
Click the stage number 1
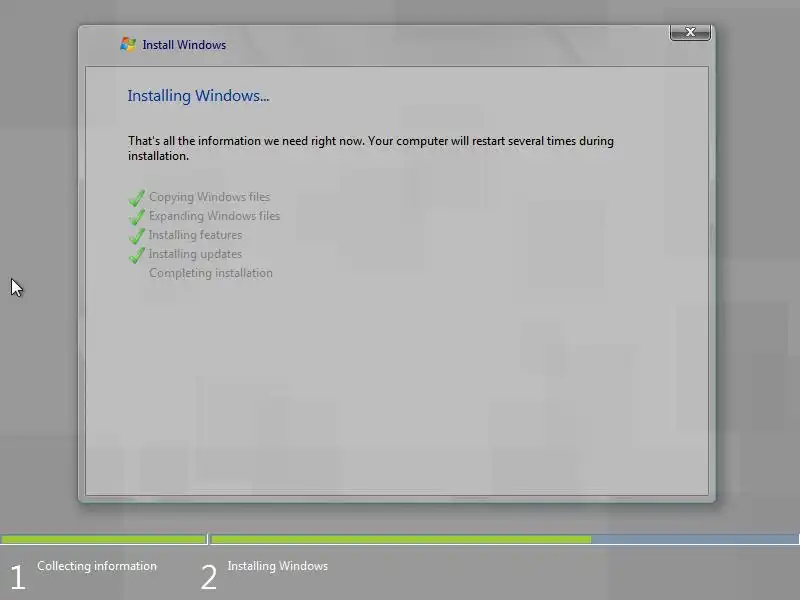[x=18, y=578]
